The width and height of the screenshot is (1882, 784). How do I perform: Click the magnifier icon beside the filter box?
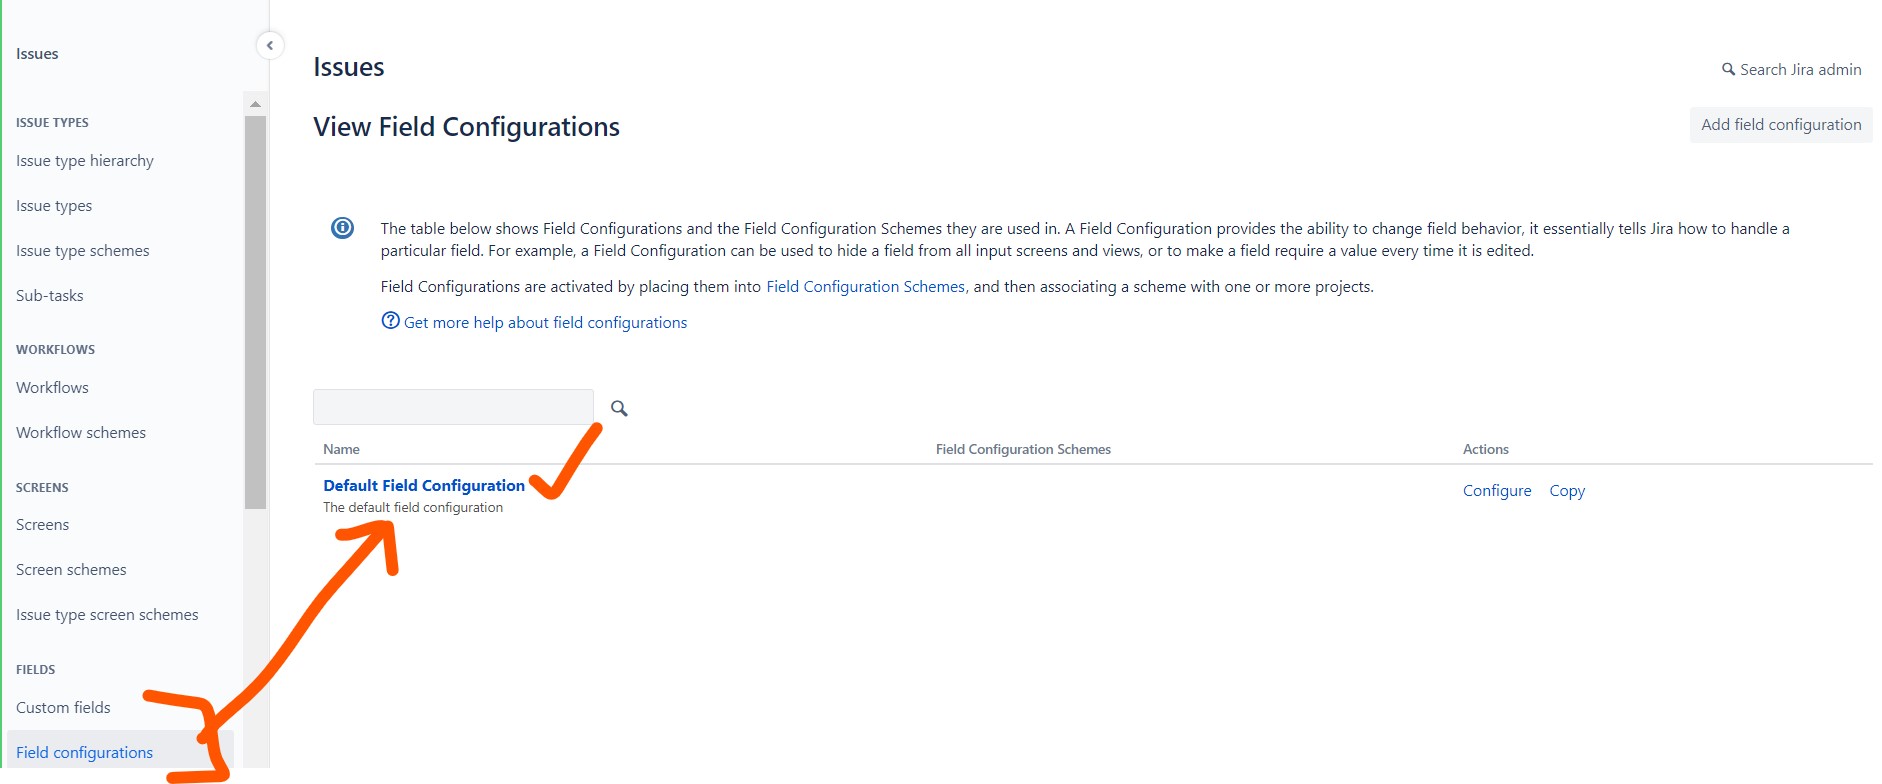[619, 408]
